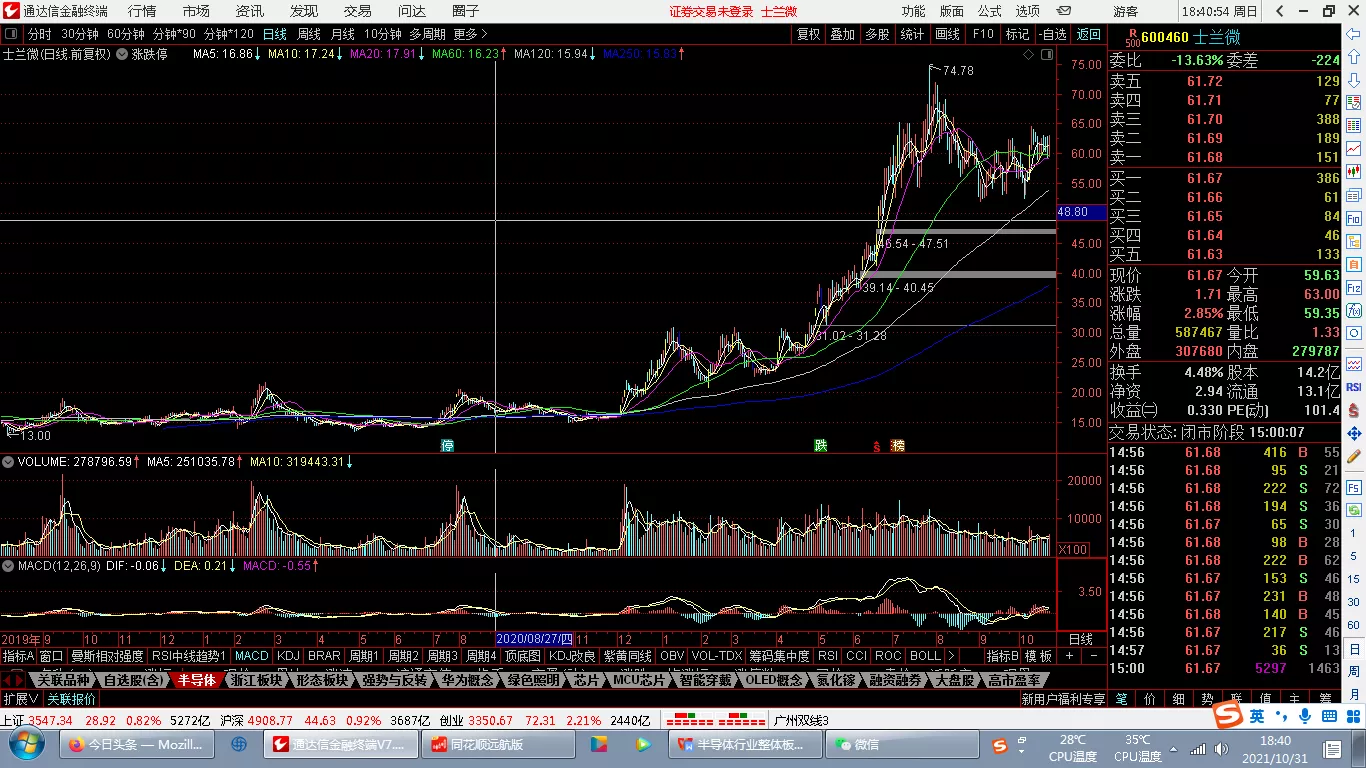Viewport: 1366px width, 768px height.
Task: Select the 芯片 sector tab
Action: 585,680
